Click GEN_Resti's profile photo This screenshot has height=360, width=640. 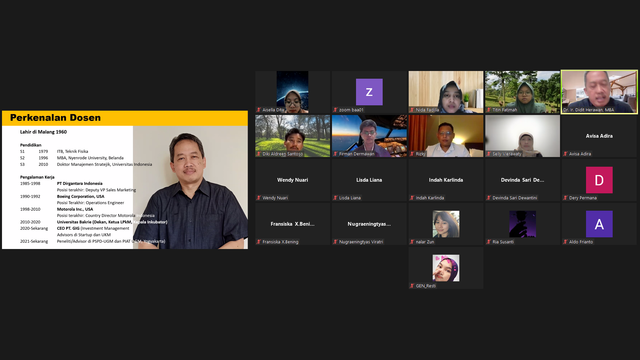coord(446,268)
